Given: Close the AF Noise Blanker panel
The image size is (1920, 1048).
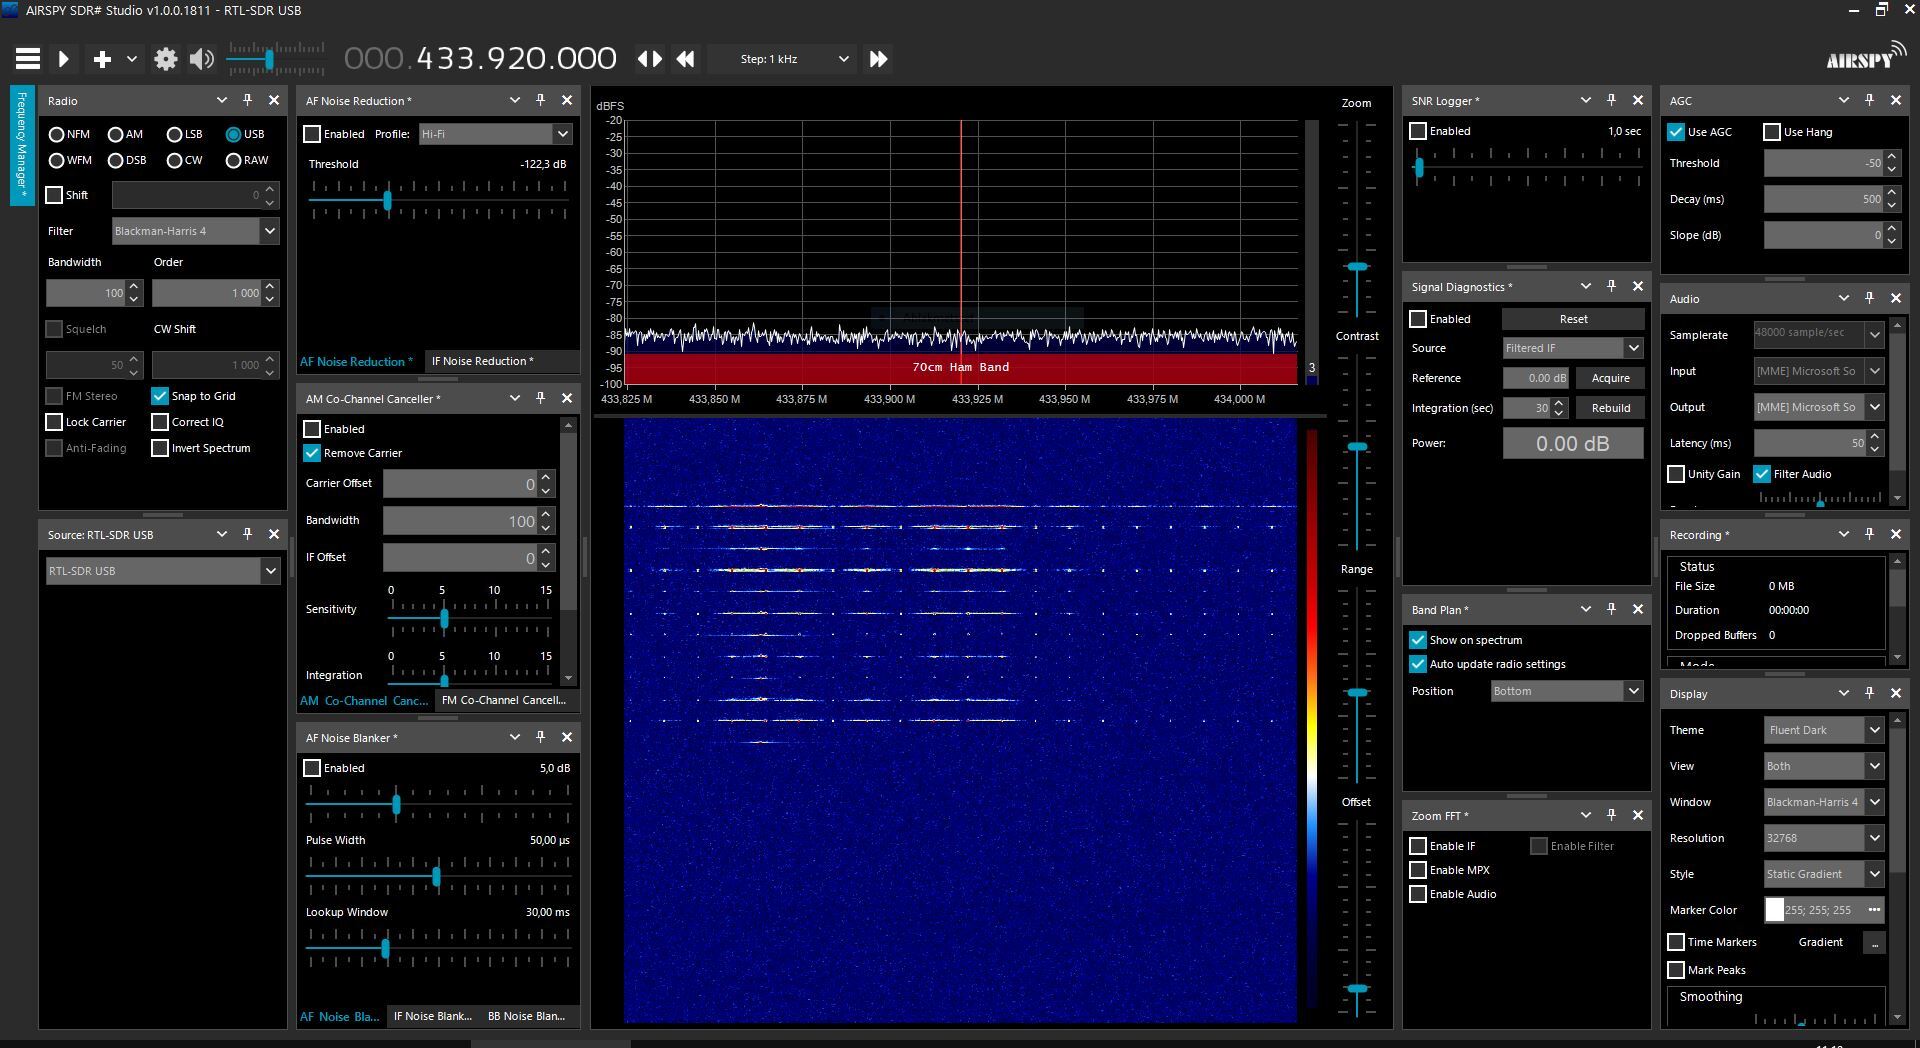Looking at the screenshot, I should coord(567,737).
